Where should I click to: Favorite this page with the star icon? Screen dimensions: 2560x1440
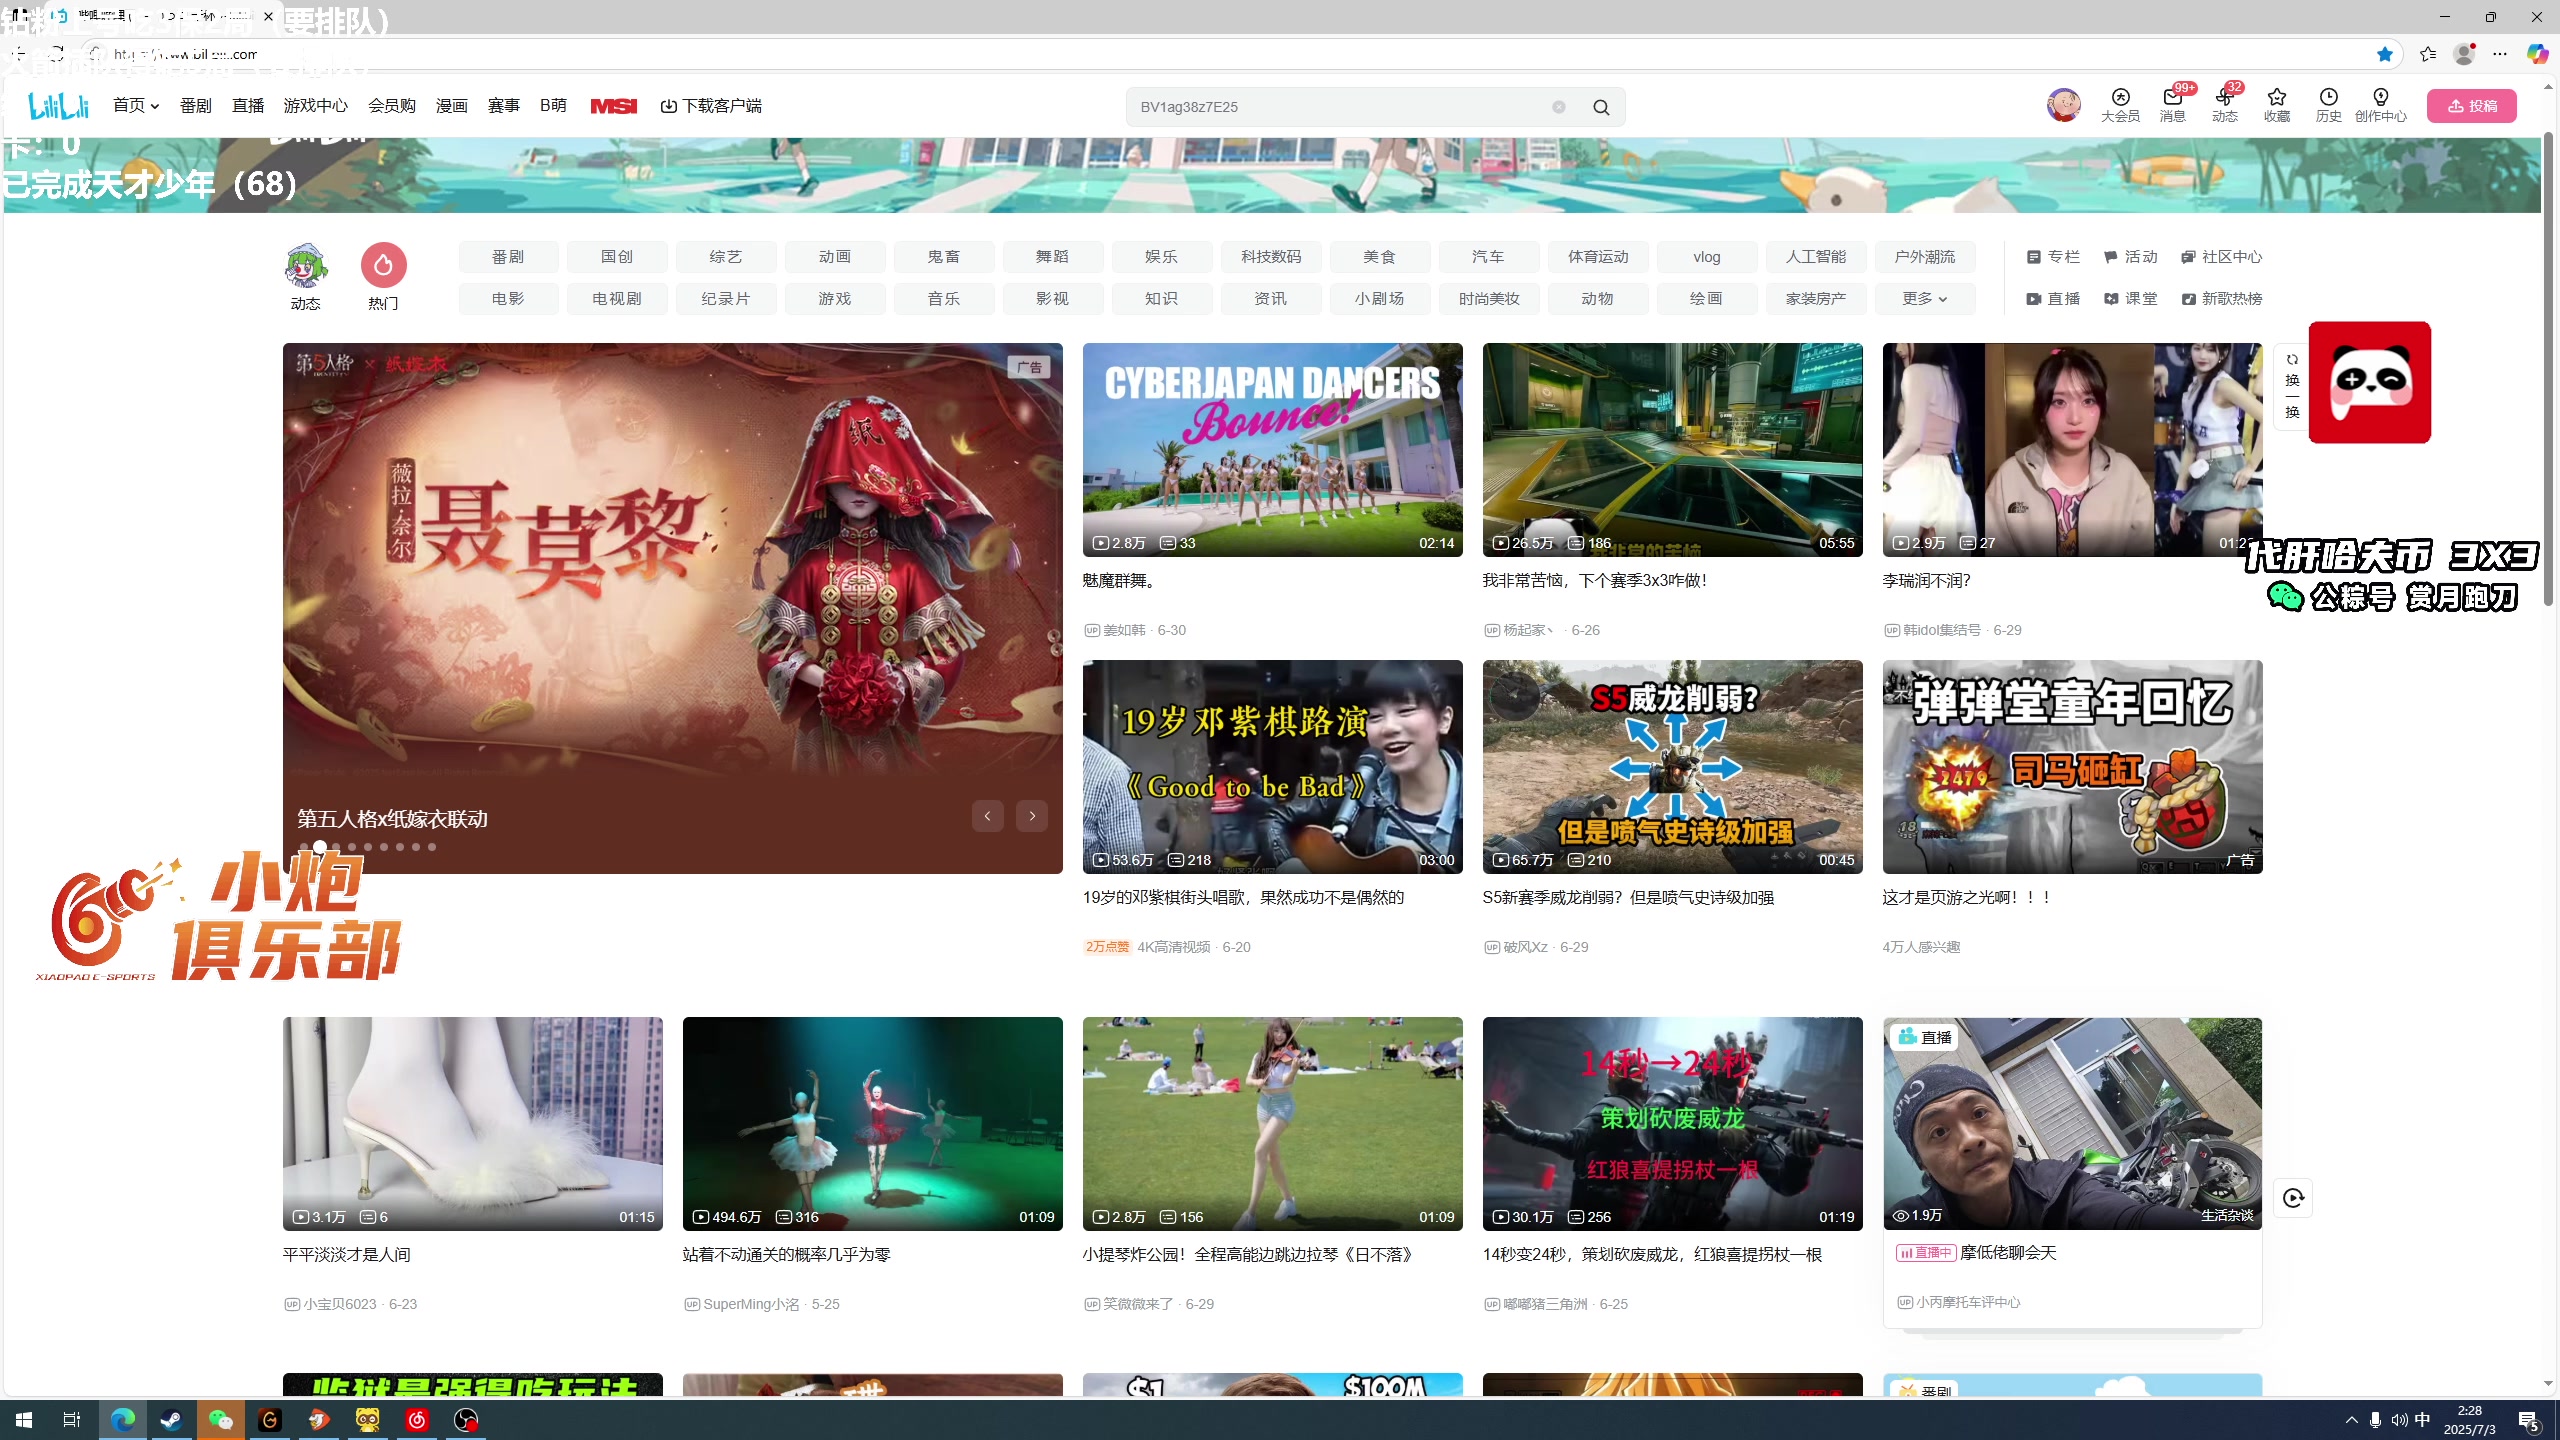pyautogui.click(x=2385, y=54)
